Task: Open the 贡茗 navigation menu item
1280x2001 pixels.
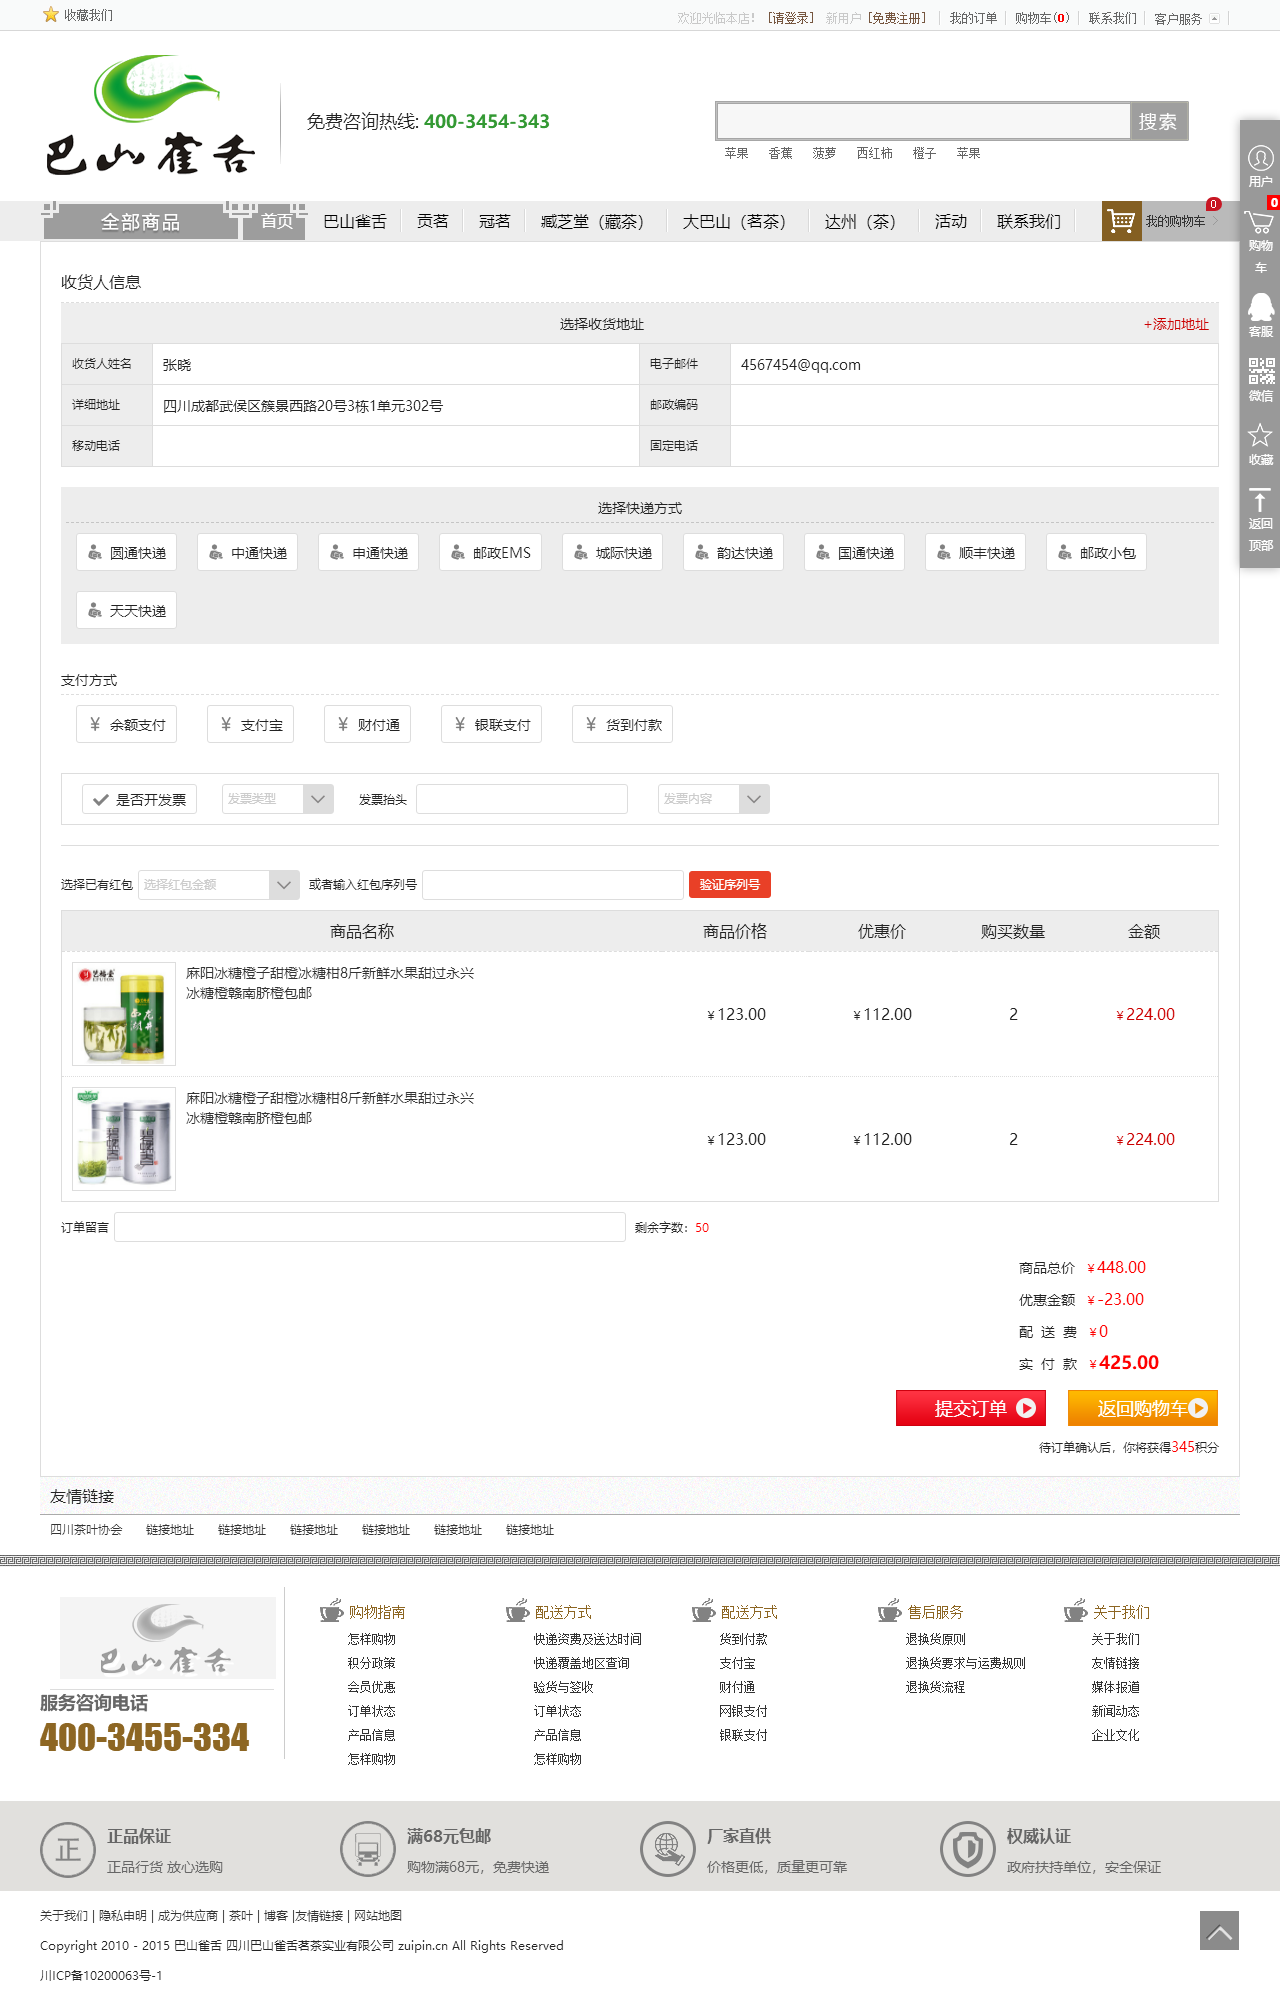Action: 432,221
